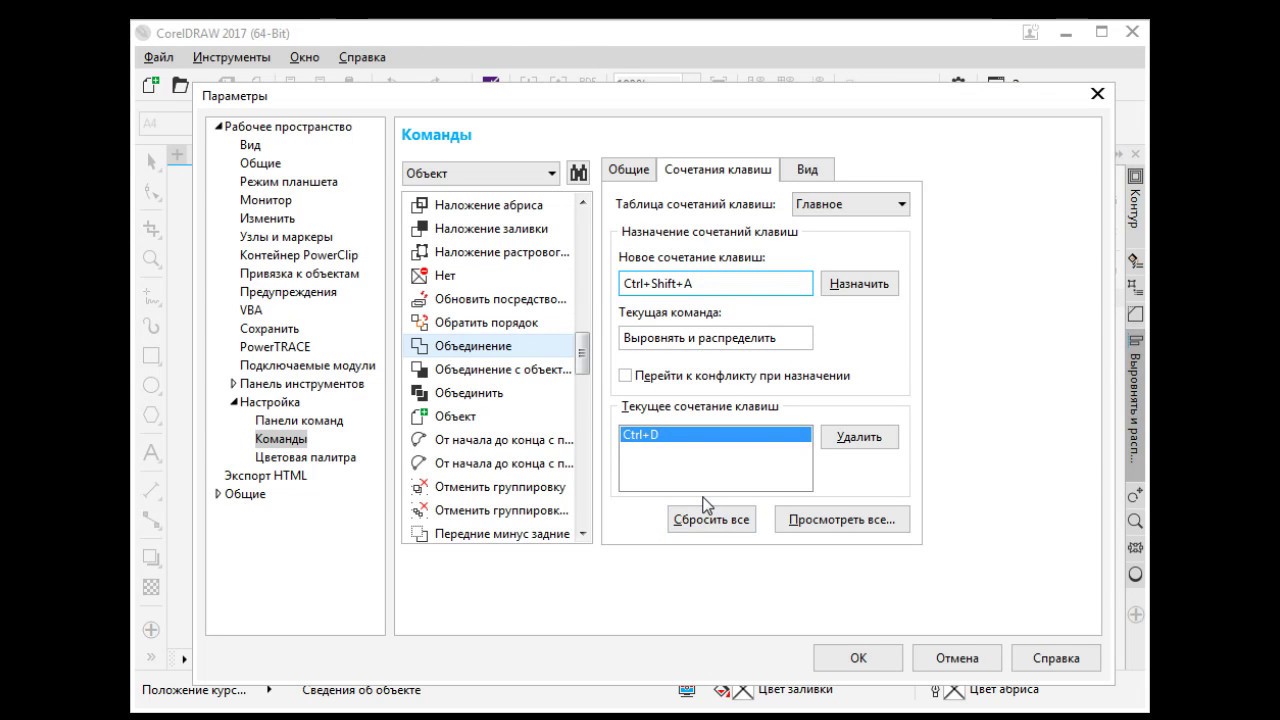Expand the Панель инструментов tree node

pyautogui.click(x=233, y=384)
